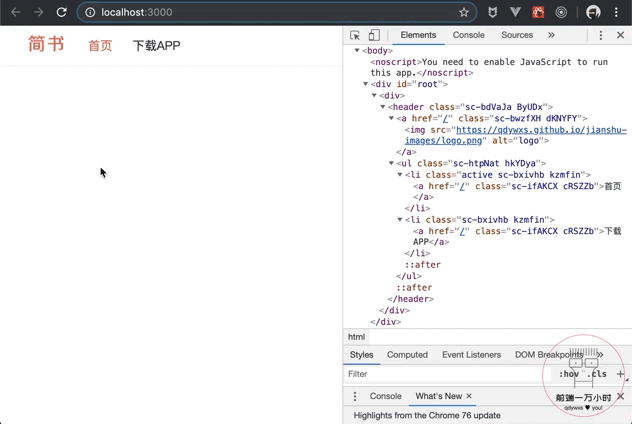Open the Styles pane tab
This screenshot has width=632, height=424.
pos(362,355)
